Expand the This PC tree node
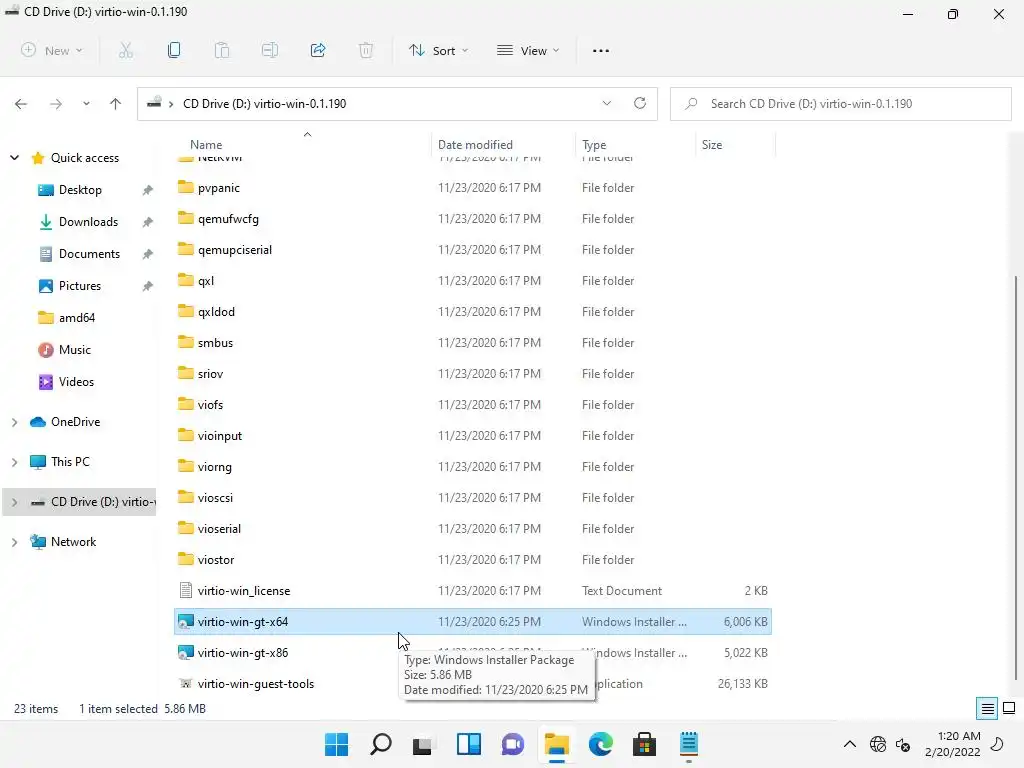The height and width of the screenshot is (768, 1024). pyautogui.click(x=14, y=462)
